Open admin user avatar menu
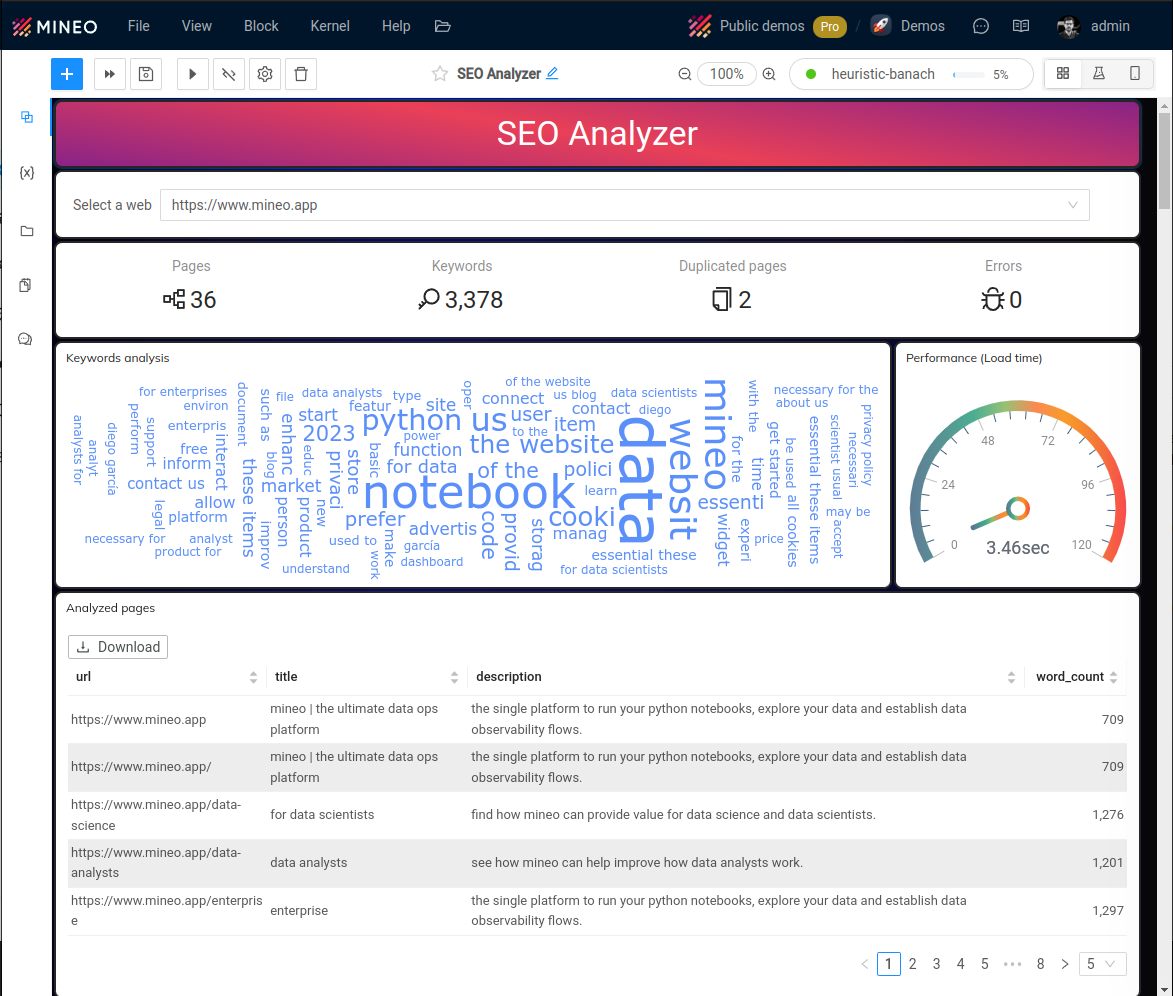Screen dimensions: 1173x996 1068,27
